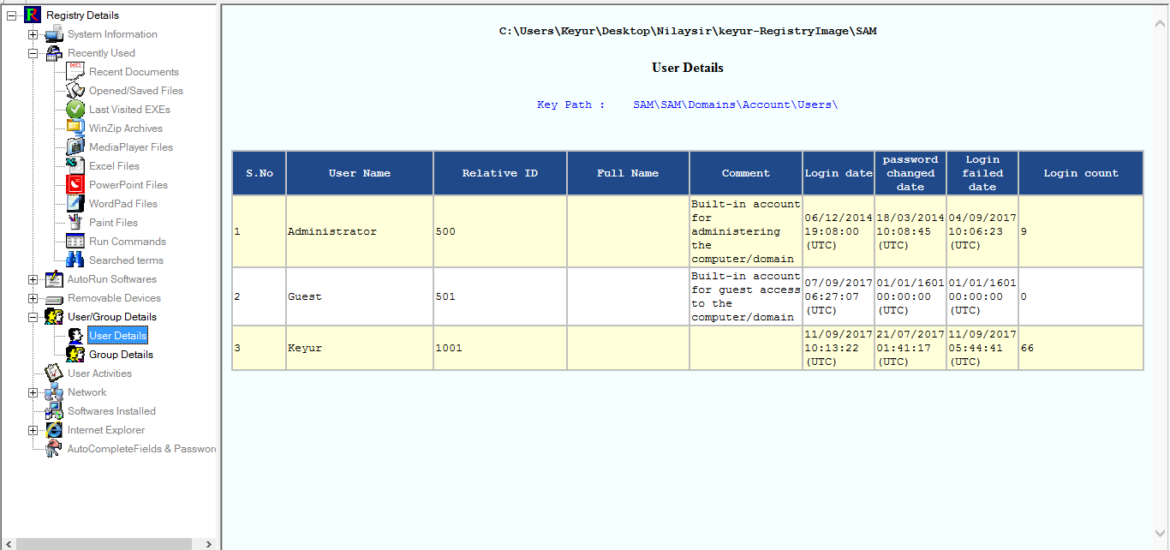Click the tree panel scroll right arrow

pyautogui.click(x=209, y=543)
